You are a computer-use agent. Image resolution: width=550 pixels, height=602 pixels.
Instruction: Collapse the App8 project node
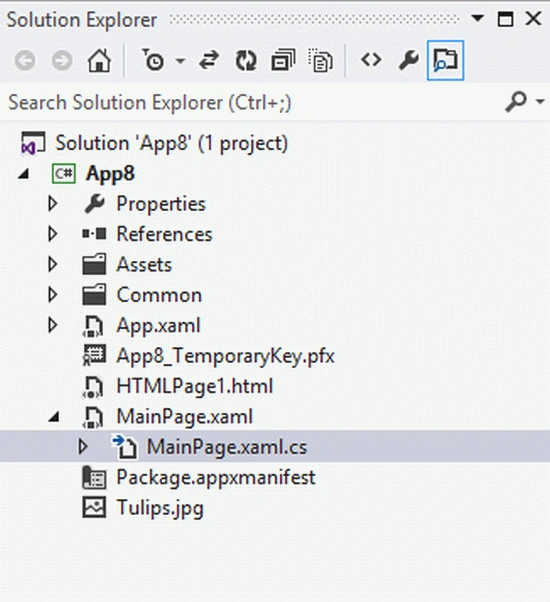(24, 174)
